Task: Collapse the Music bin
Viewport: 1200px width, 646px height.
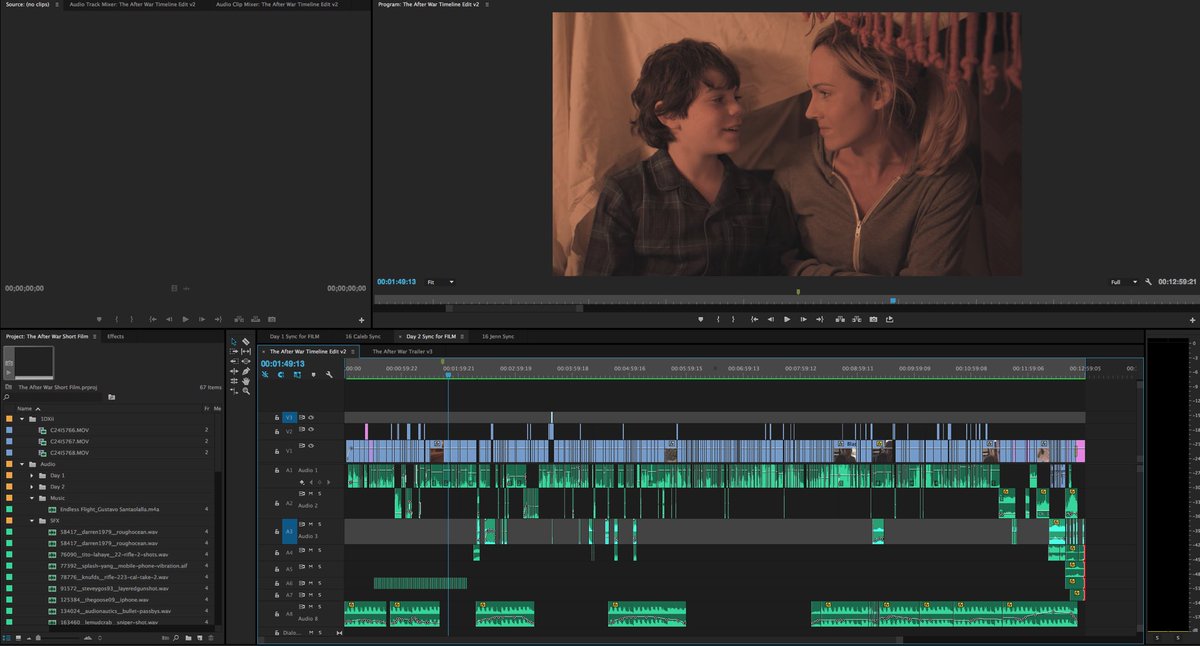Action: coord(32,497)
